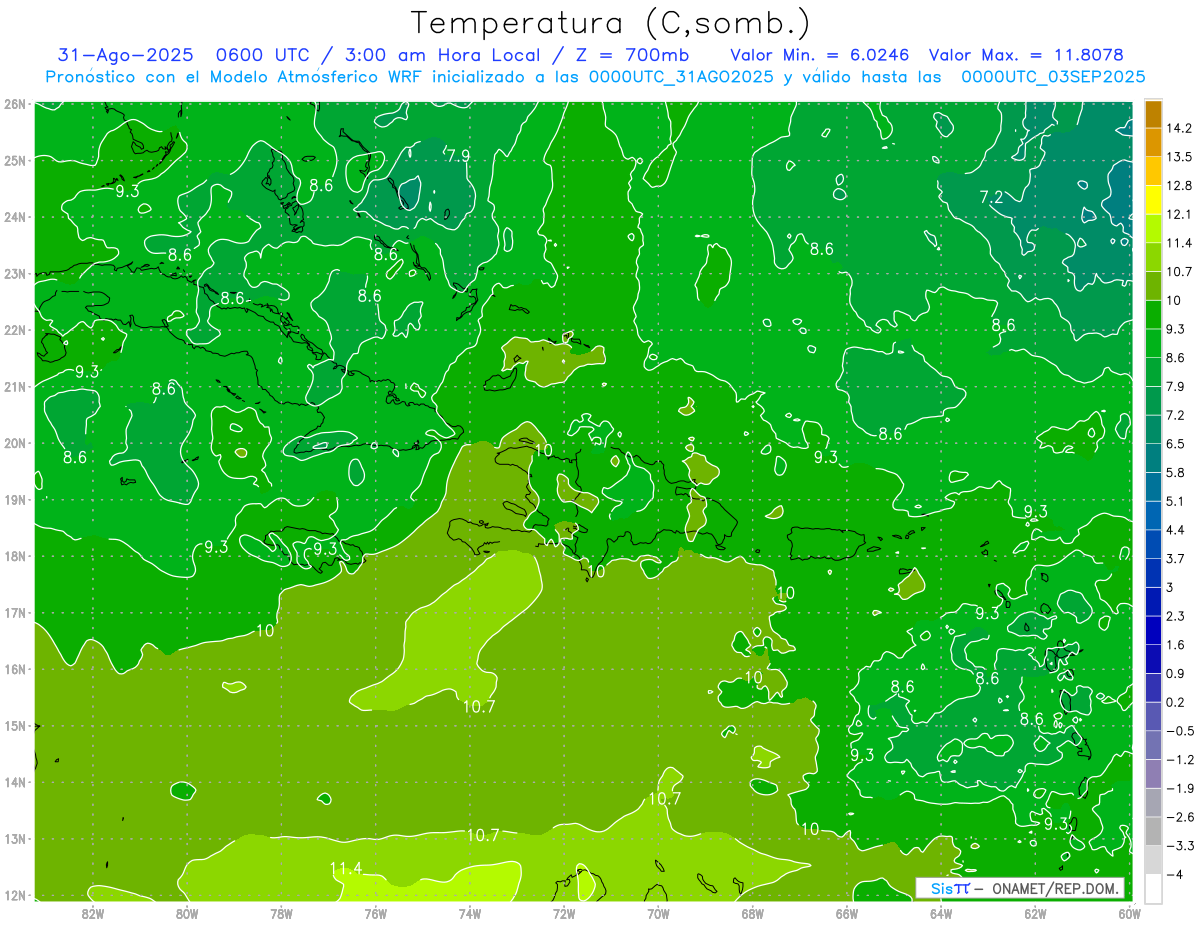Click the title 'Temperatura (C,somb.)'
This screenshot has height=927, width=1200.
610,23
